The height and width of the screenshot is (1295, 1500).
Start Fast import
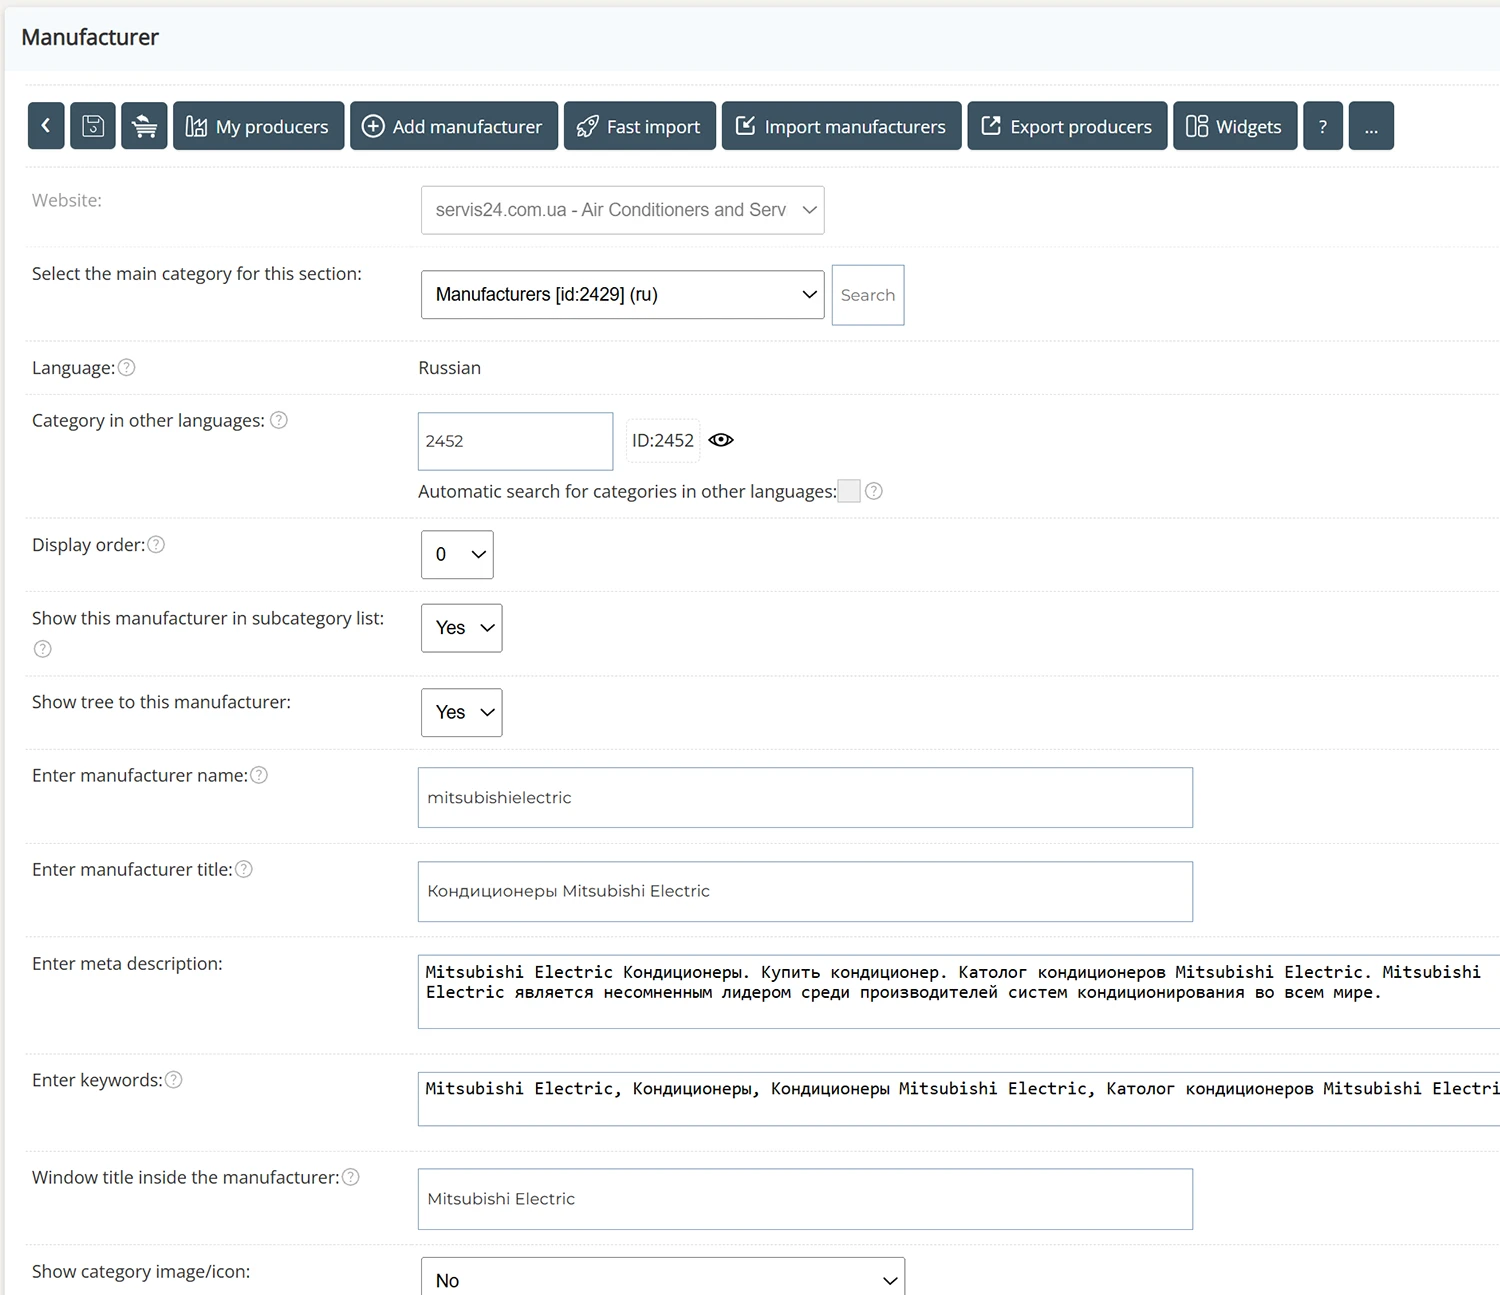640,126
